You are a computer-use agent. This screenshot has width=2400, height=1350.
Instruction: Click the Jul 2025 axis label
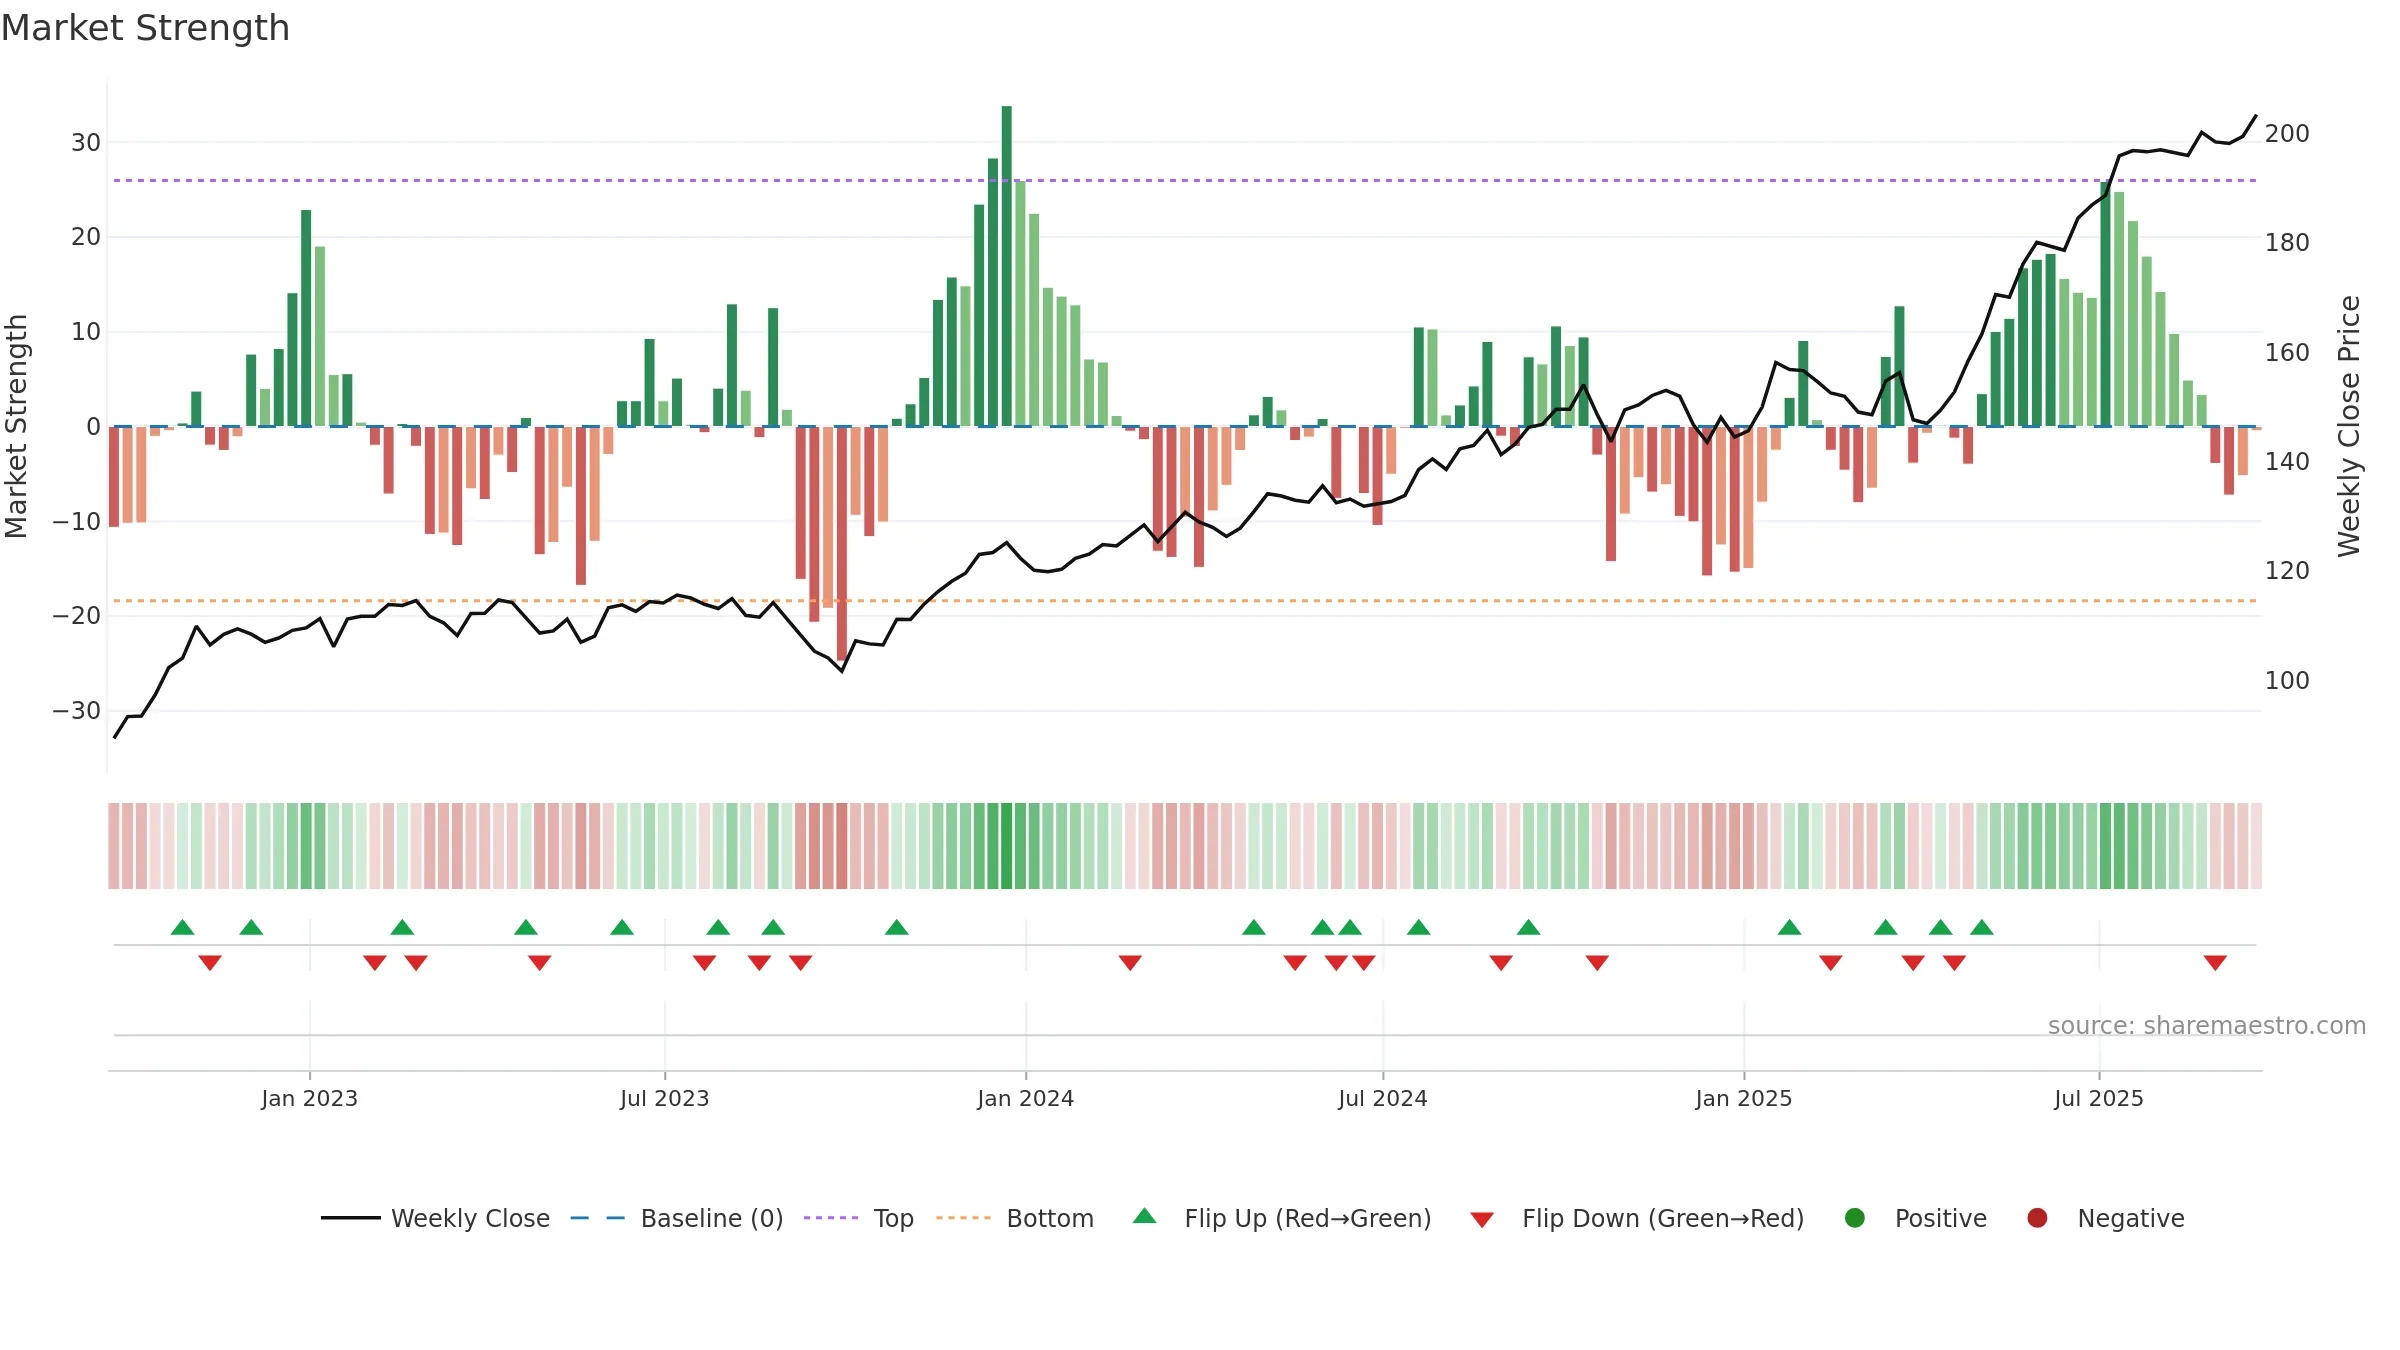coord(2099,1098)
